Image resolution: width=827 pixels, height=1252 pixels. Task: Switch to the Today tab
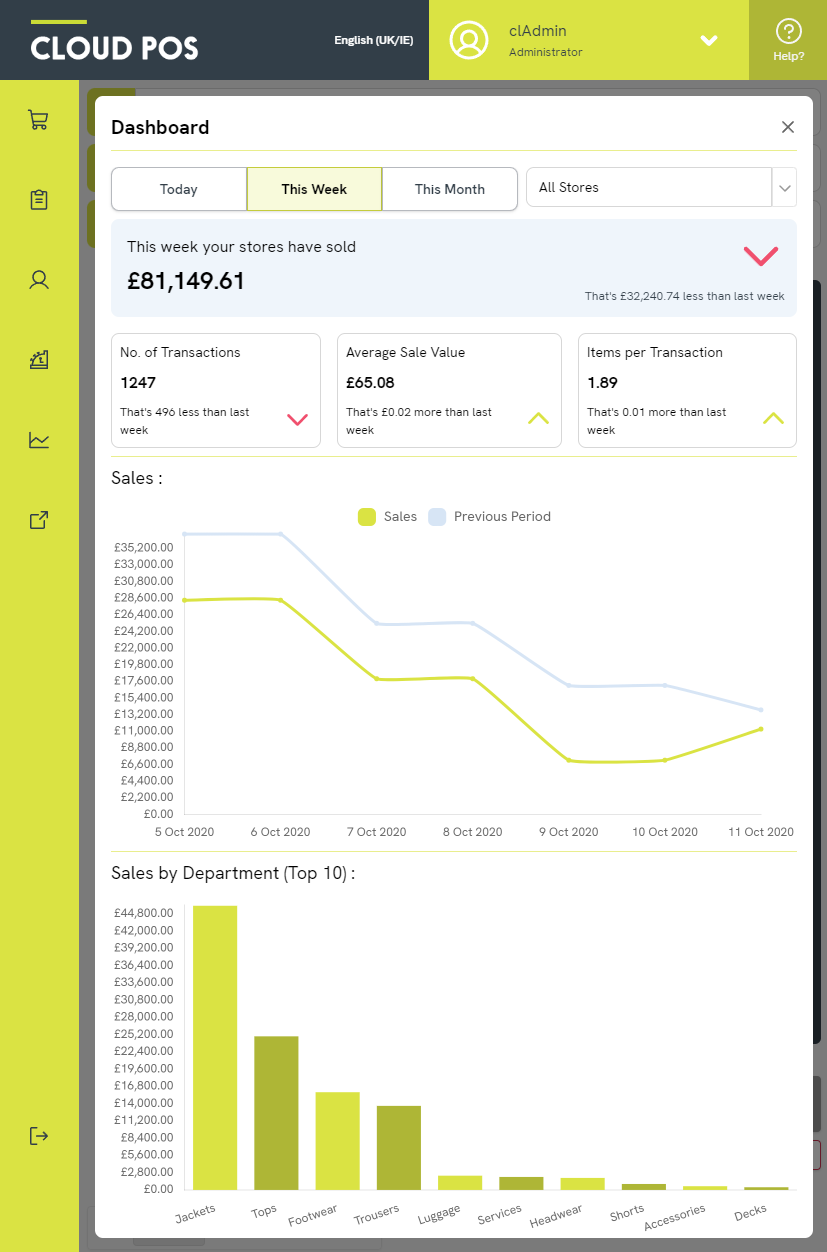coord(179,189)
